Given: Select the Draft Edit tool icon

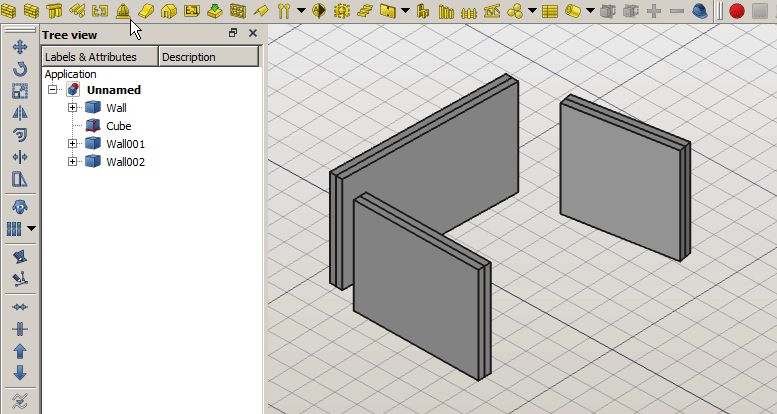Looking at the screenshot, I should [20, 257].
